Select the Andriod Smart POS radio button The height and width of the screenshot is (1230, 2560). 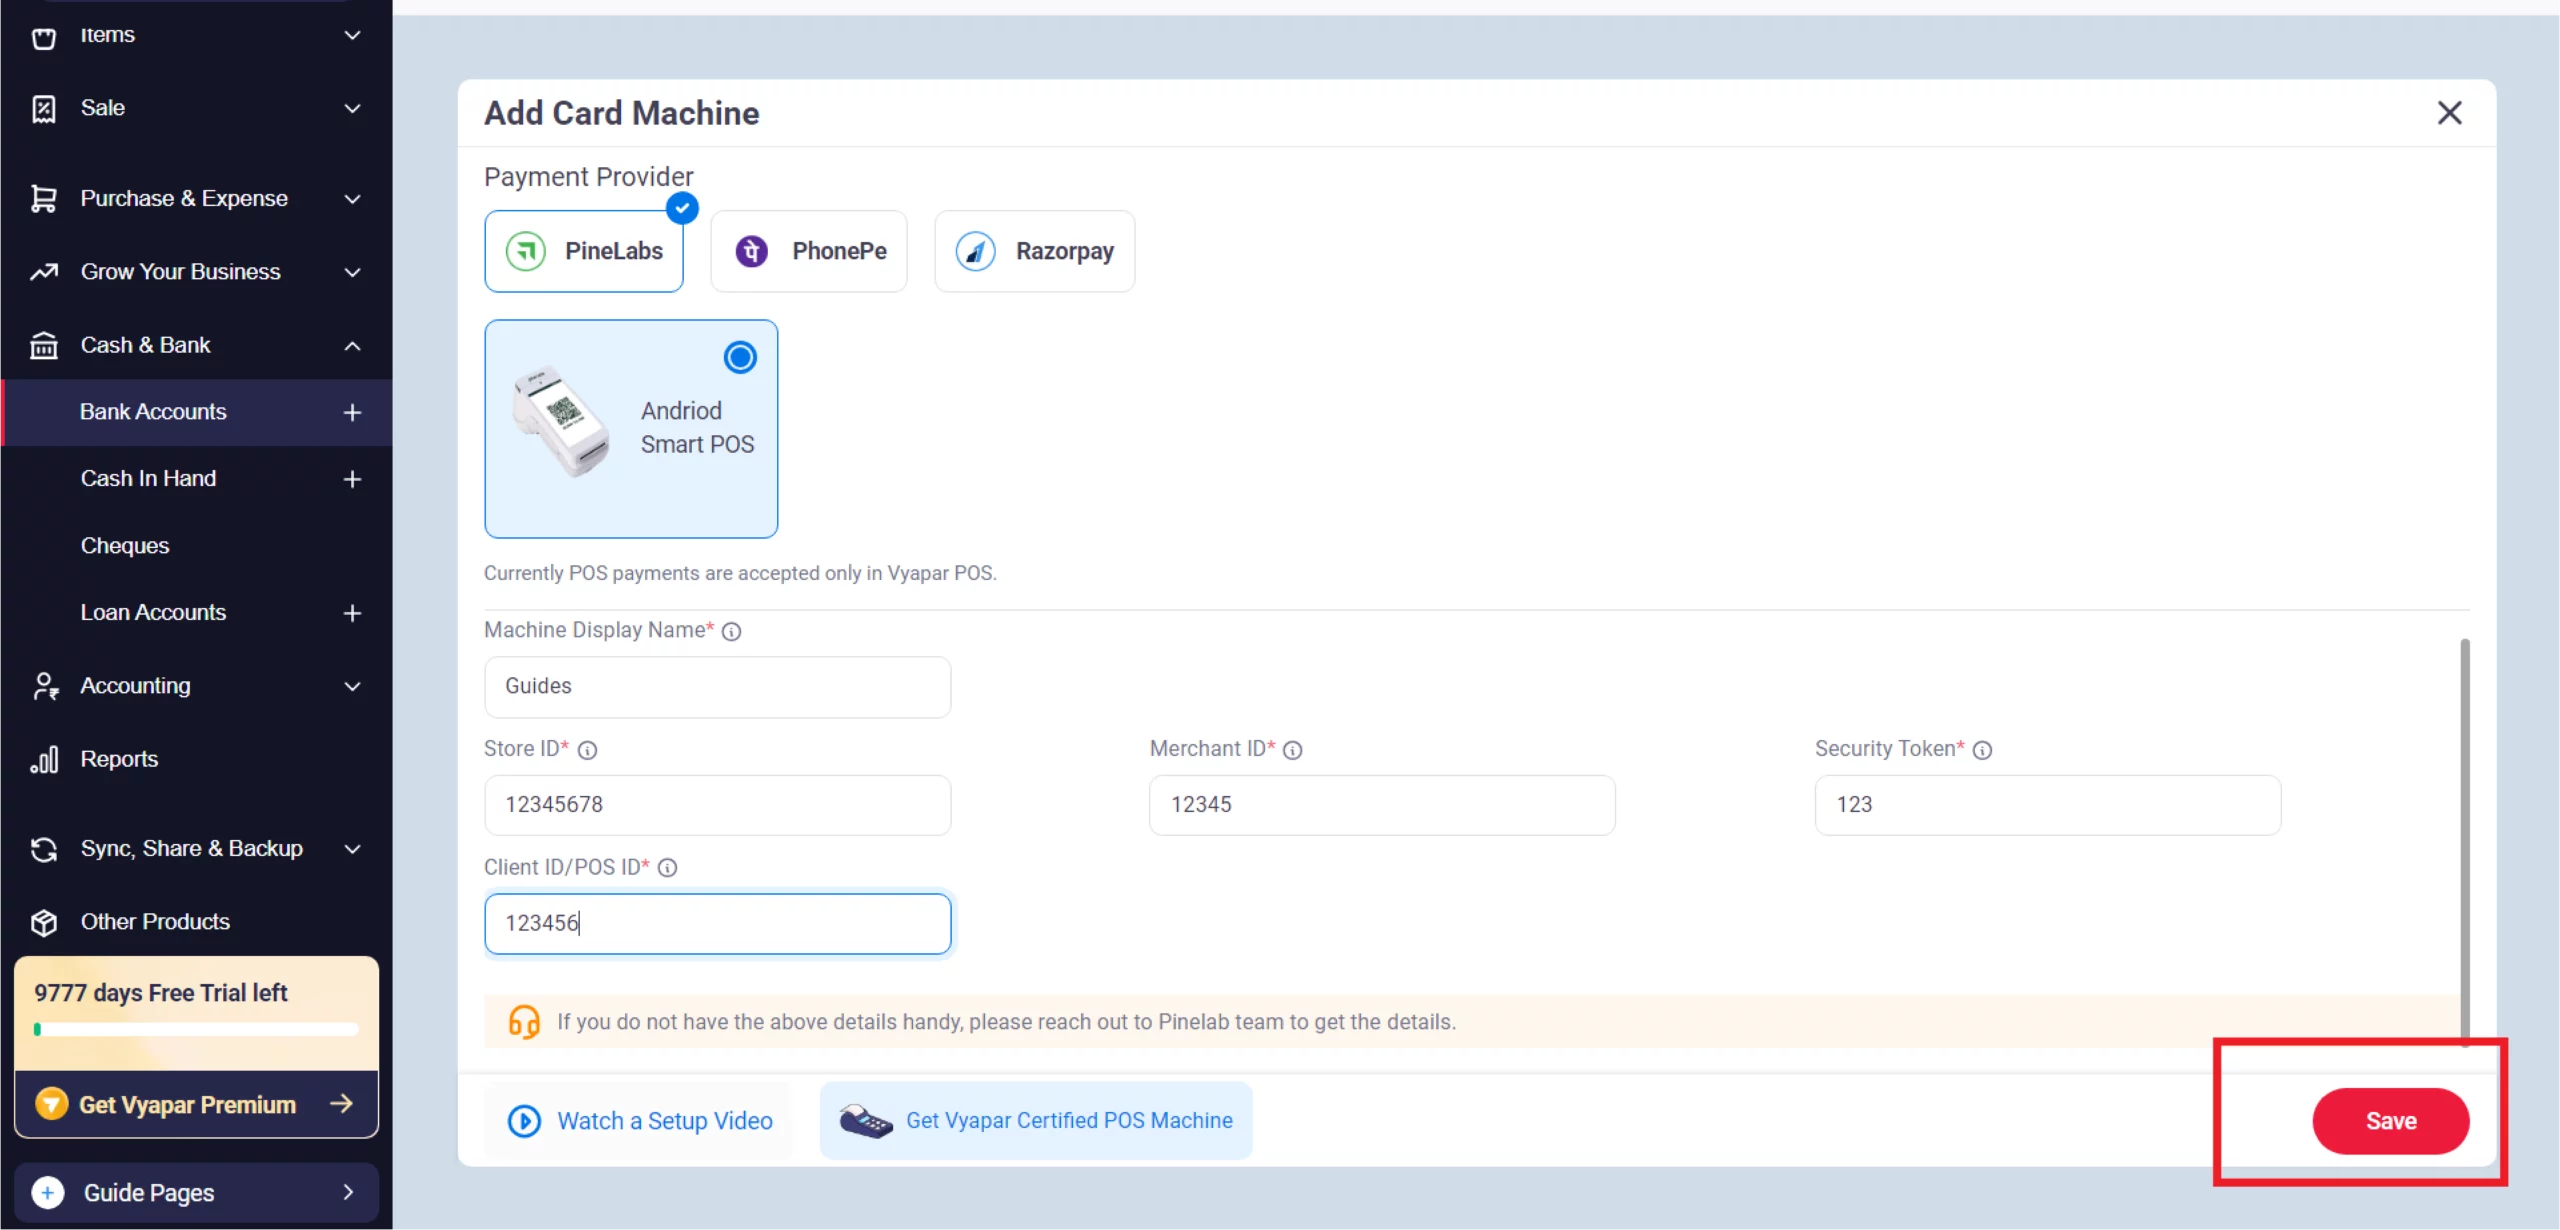740,357
